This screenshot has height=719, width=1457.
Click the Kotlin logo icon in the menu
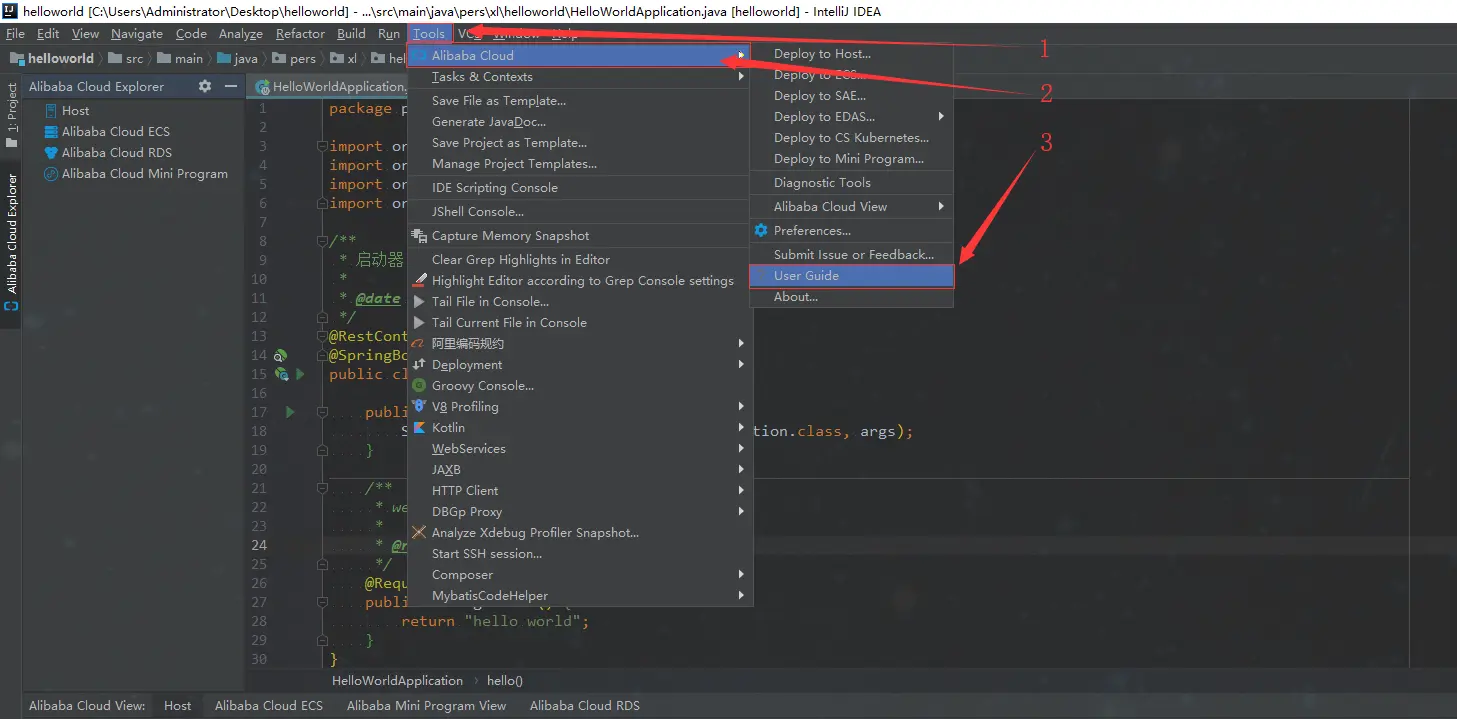[420, 427]
